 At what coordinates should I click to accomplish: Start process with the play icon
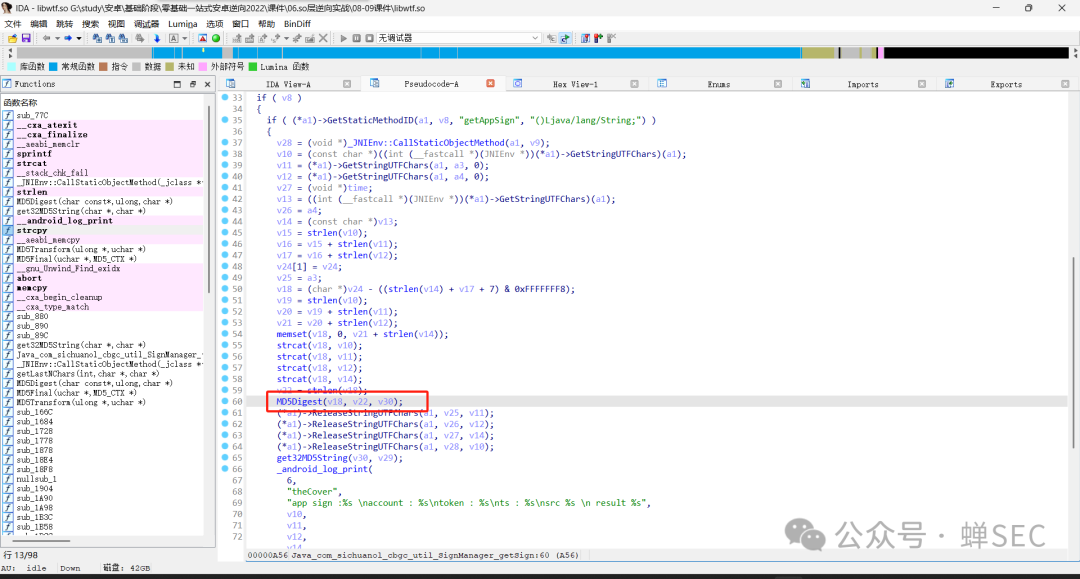[x=343, y=38]
